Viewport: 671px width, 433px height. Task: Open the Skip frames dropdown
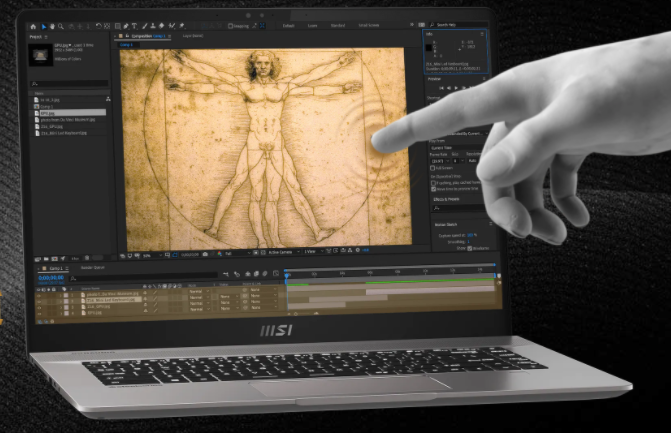click(x=458, y=161)
